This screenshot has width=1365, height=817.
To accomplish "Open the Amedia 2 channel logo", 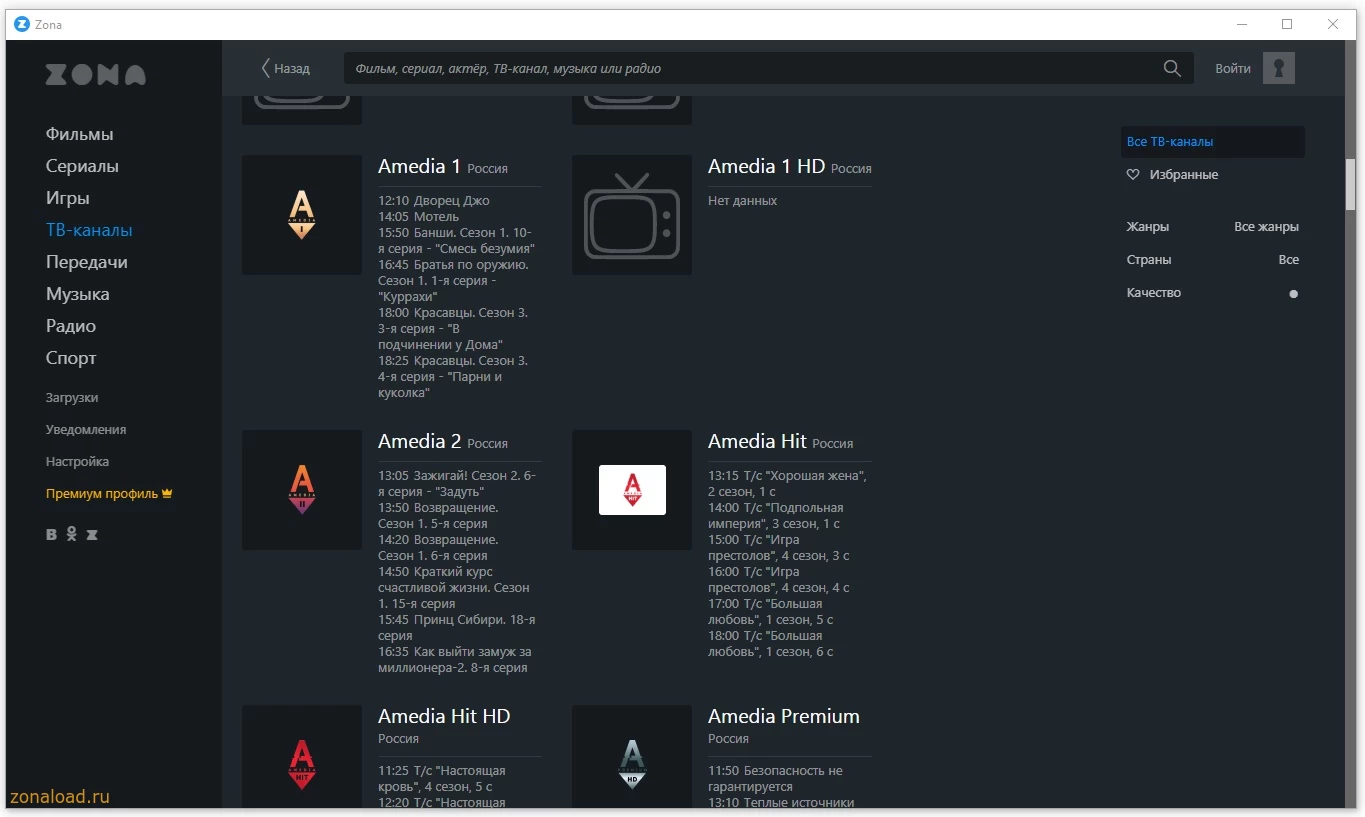I will [x=302, y=490].
